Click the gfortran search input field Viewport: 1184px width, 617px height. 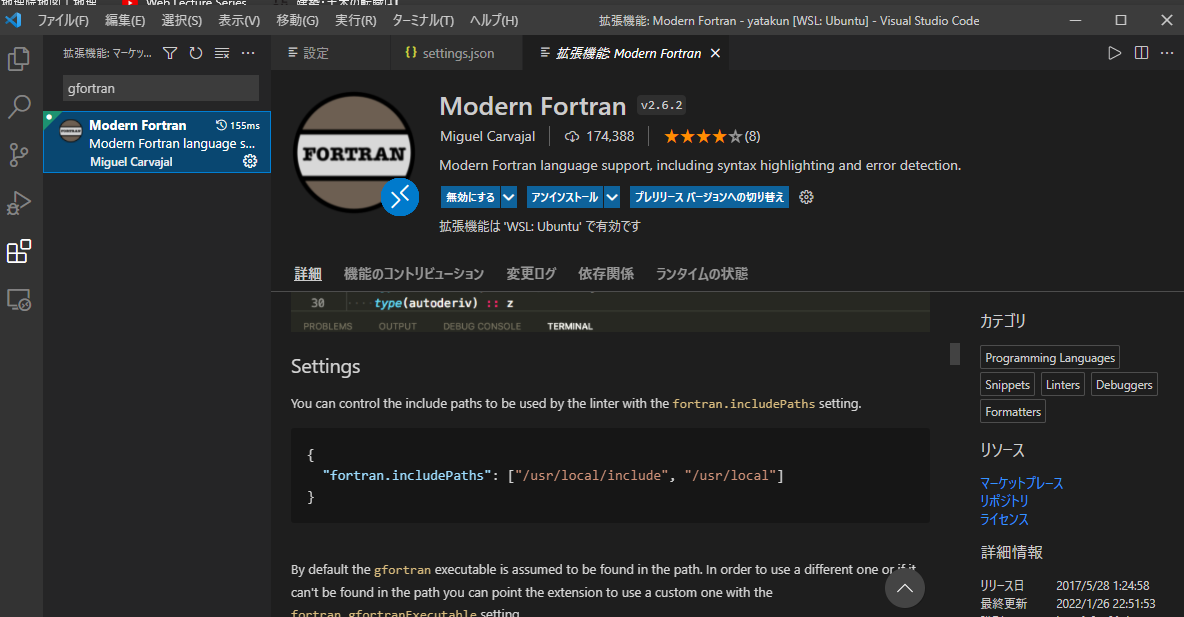point(160,88)
